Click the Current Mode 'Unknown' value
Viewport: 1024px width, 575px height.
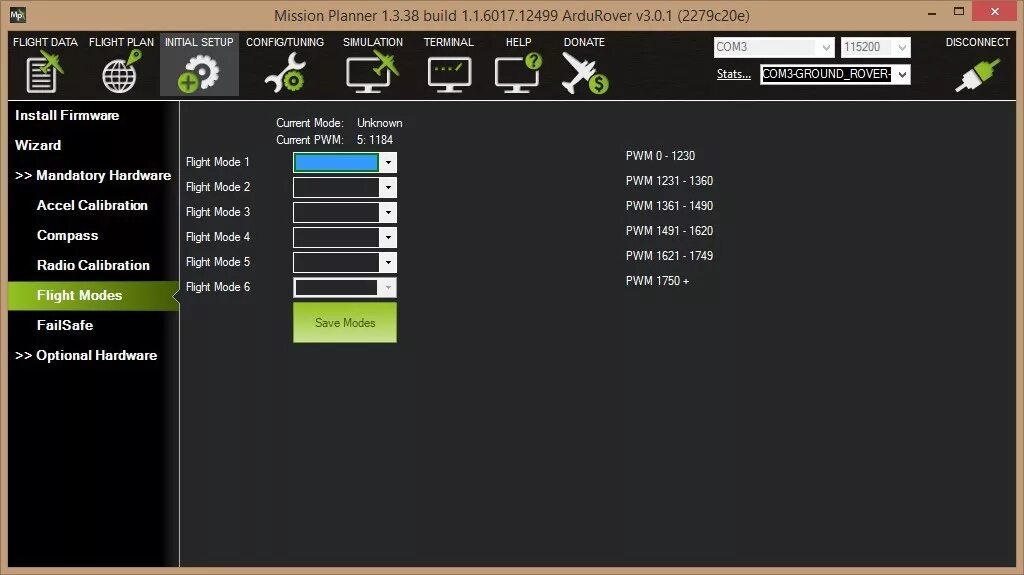coord(379,123)
